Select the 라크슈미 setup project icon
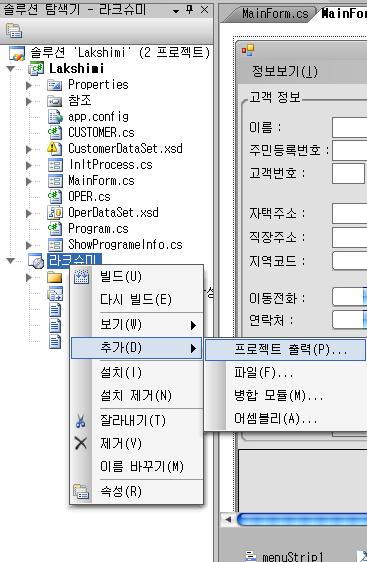Screen dimensions: 367x562 coord(36,261)
